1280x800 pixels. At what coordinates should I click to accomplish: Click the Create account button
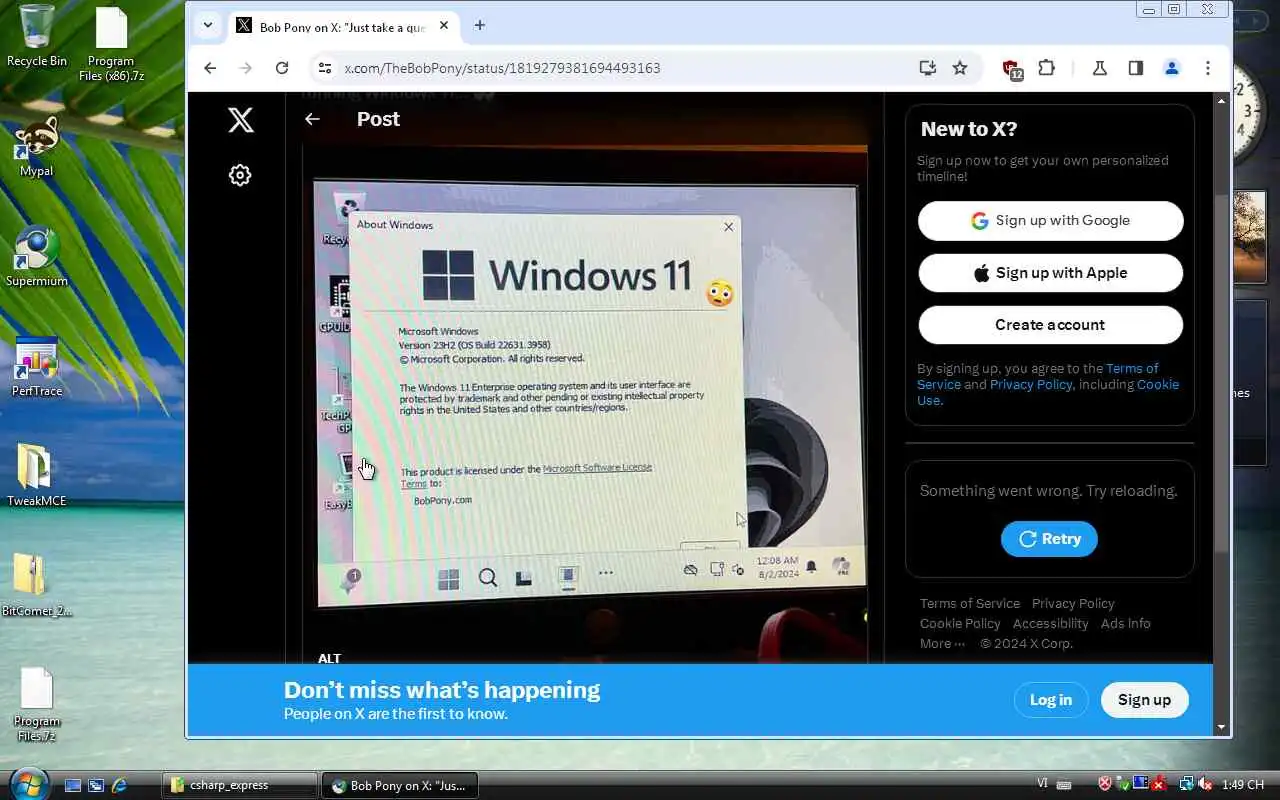click(1050, 325)
